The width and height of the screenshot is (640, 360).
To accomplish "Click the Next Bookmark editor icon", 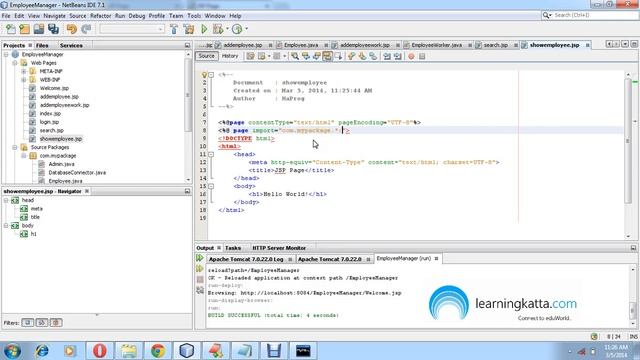I will click(362, 56).
